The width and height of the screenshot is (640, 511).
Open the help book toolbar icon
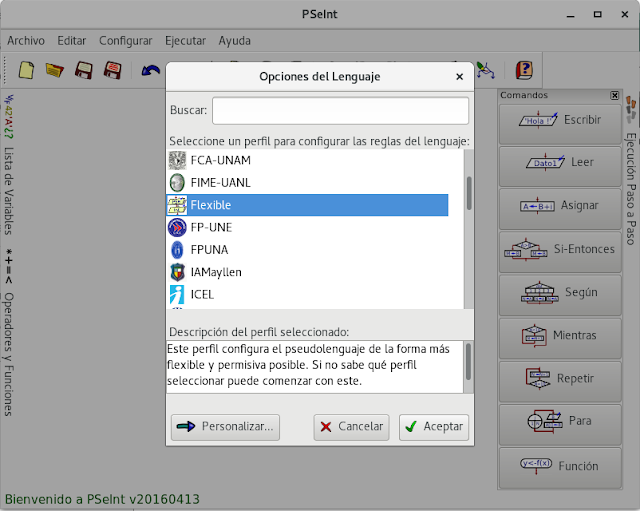pos(524,70)
